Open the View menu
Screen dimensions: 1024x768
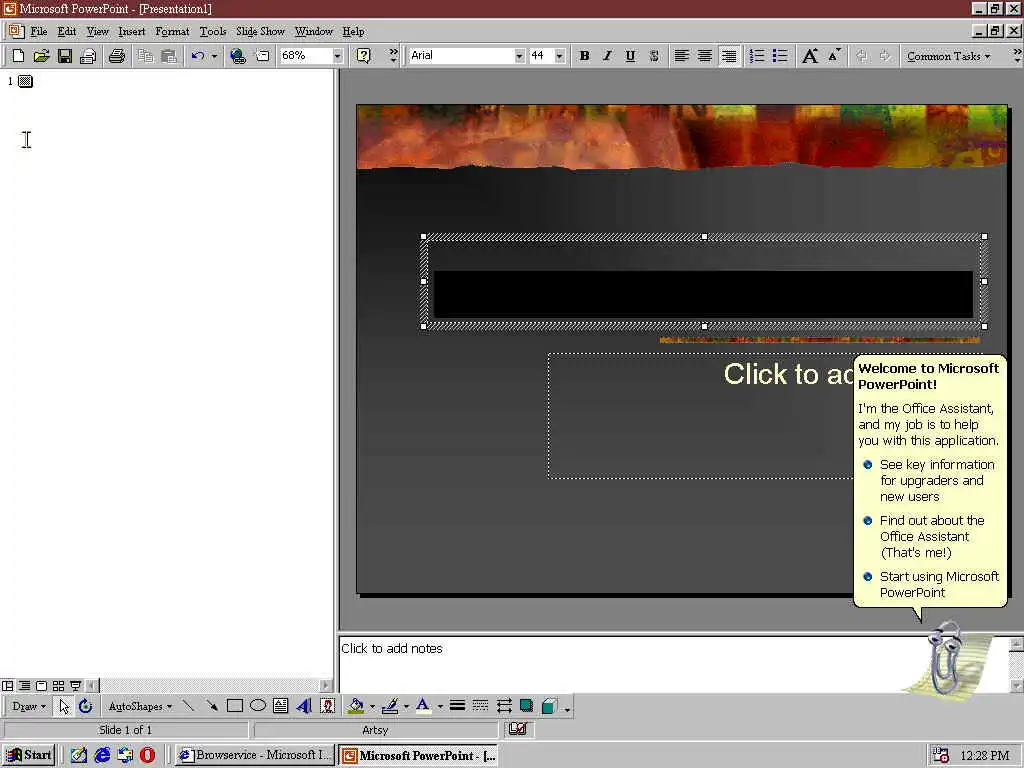[97, 31]
